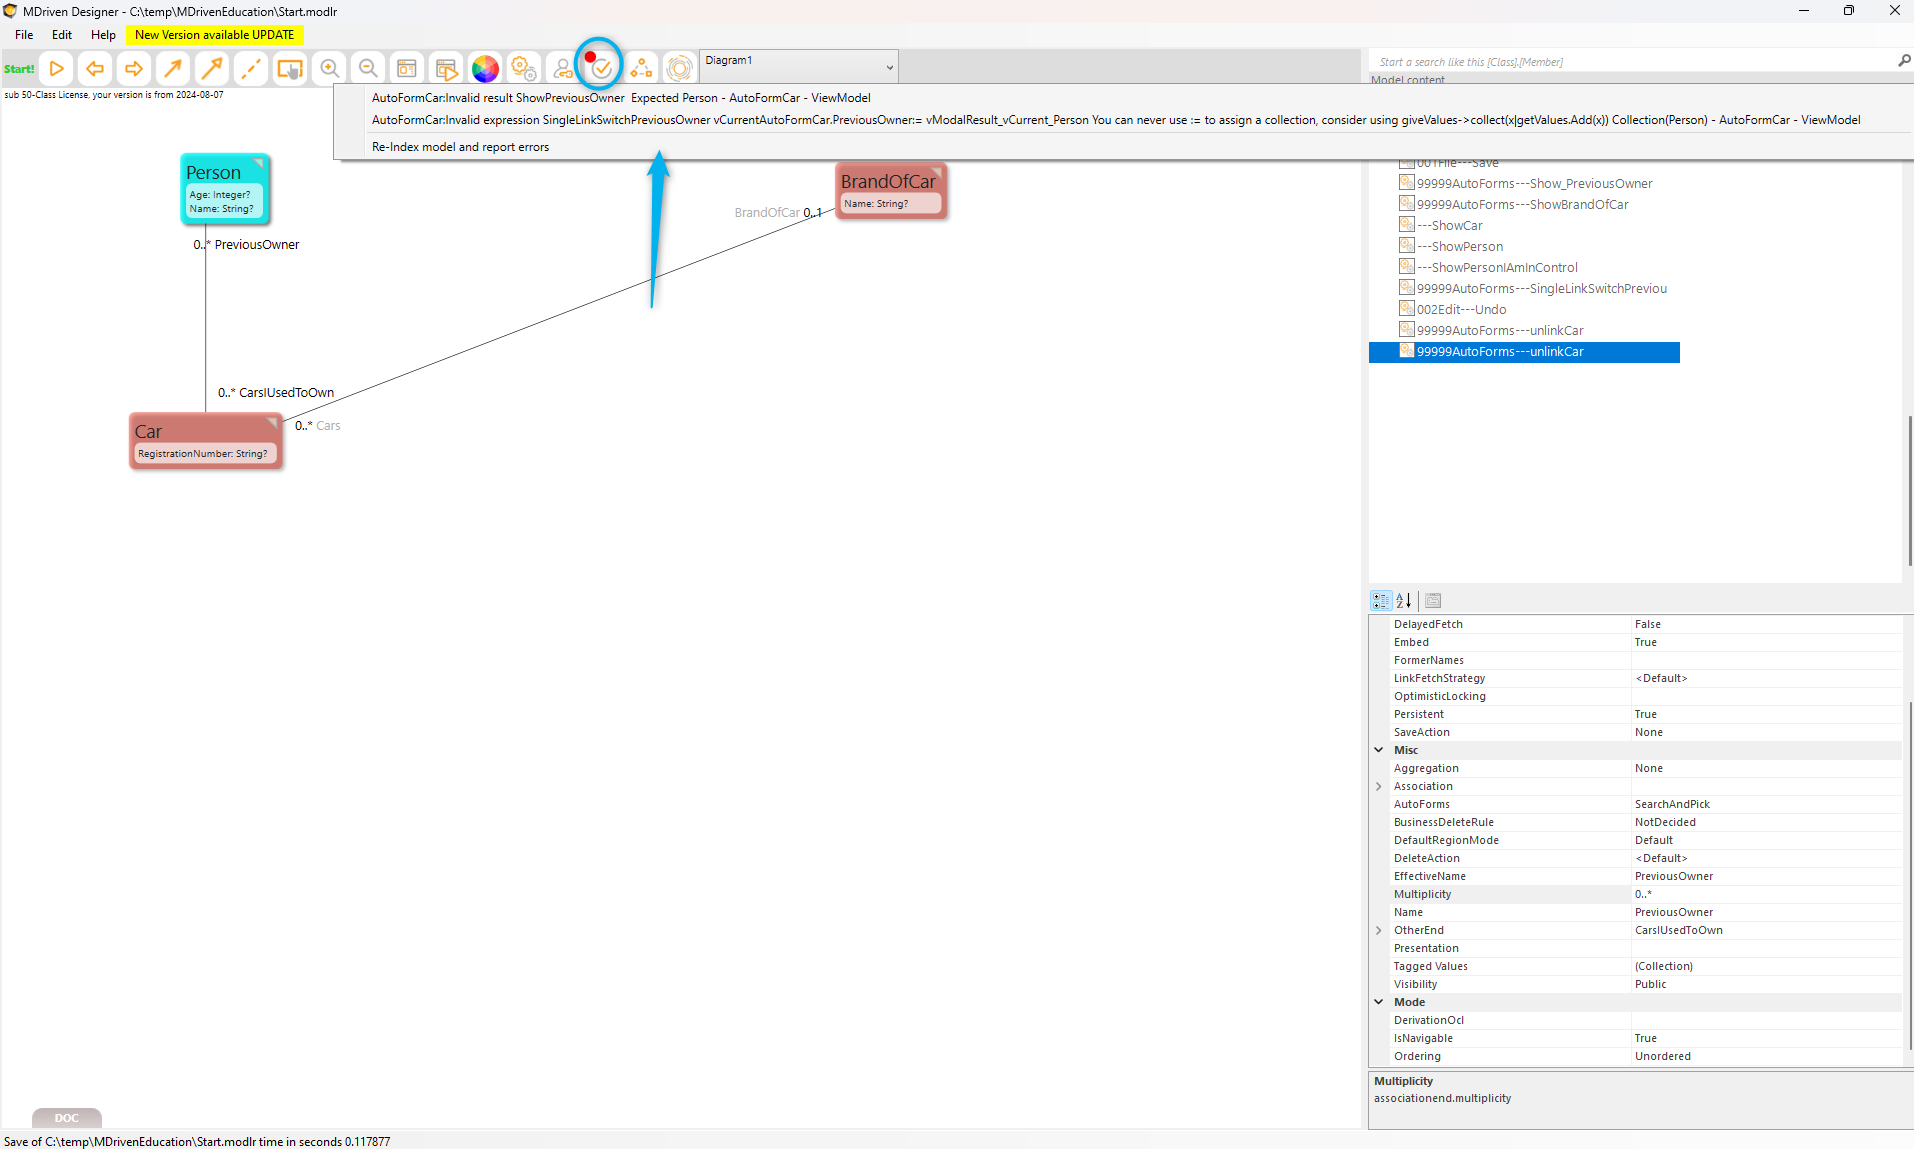Click the model search input field
The image size is (1914, 1149).
[1630, 62]
